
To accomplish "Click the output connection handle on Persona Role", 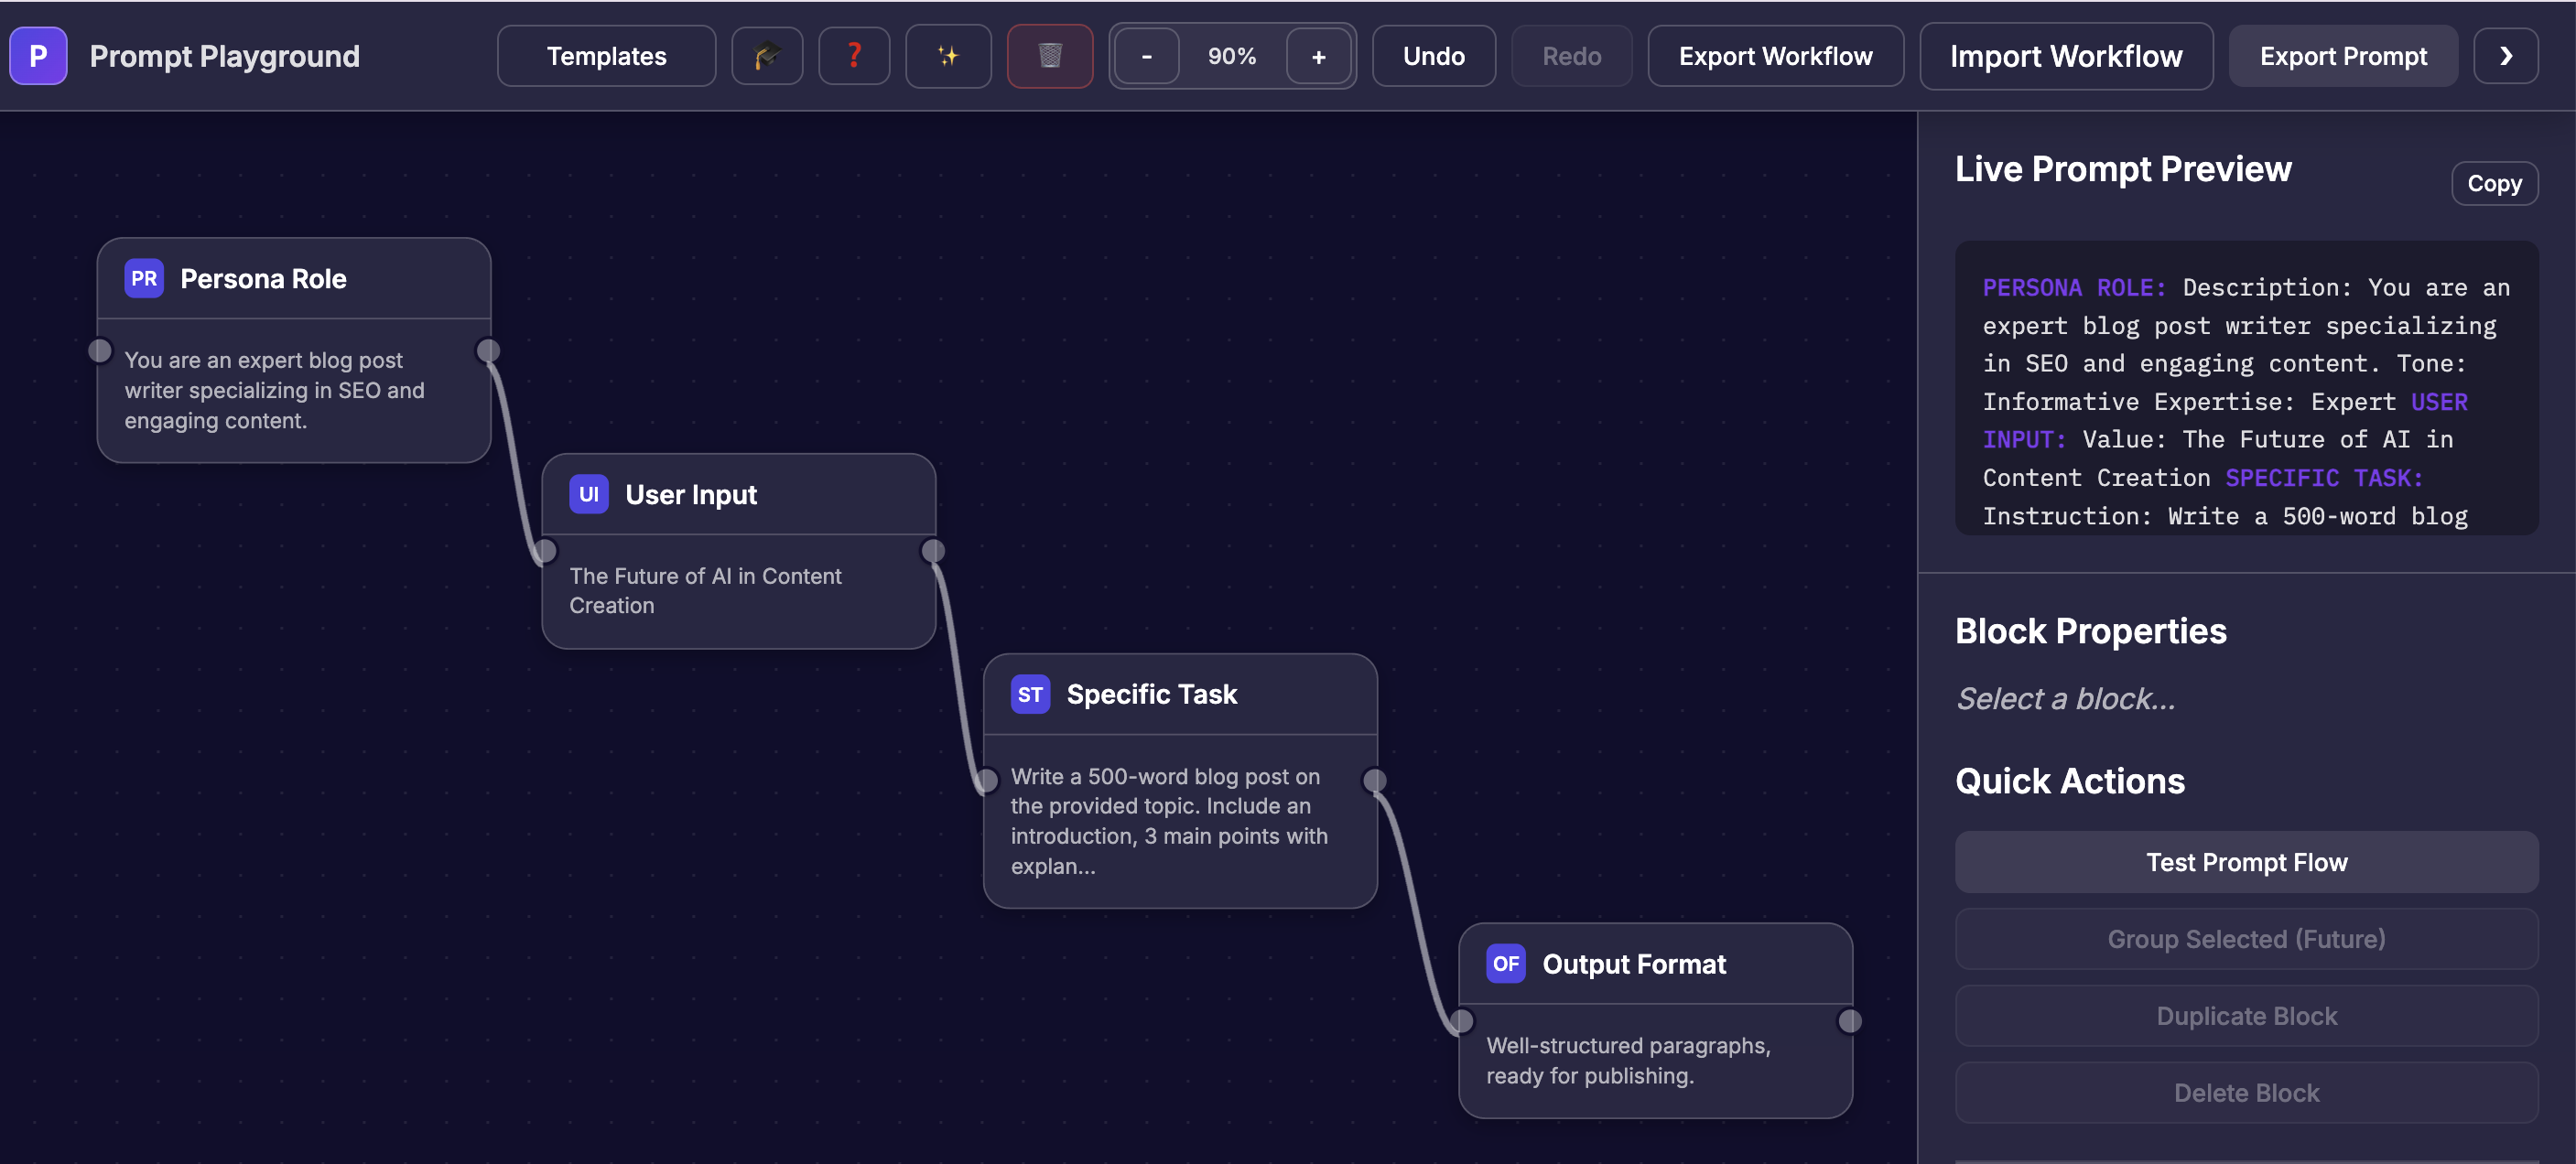I will pos(488,350).
